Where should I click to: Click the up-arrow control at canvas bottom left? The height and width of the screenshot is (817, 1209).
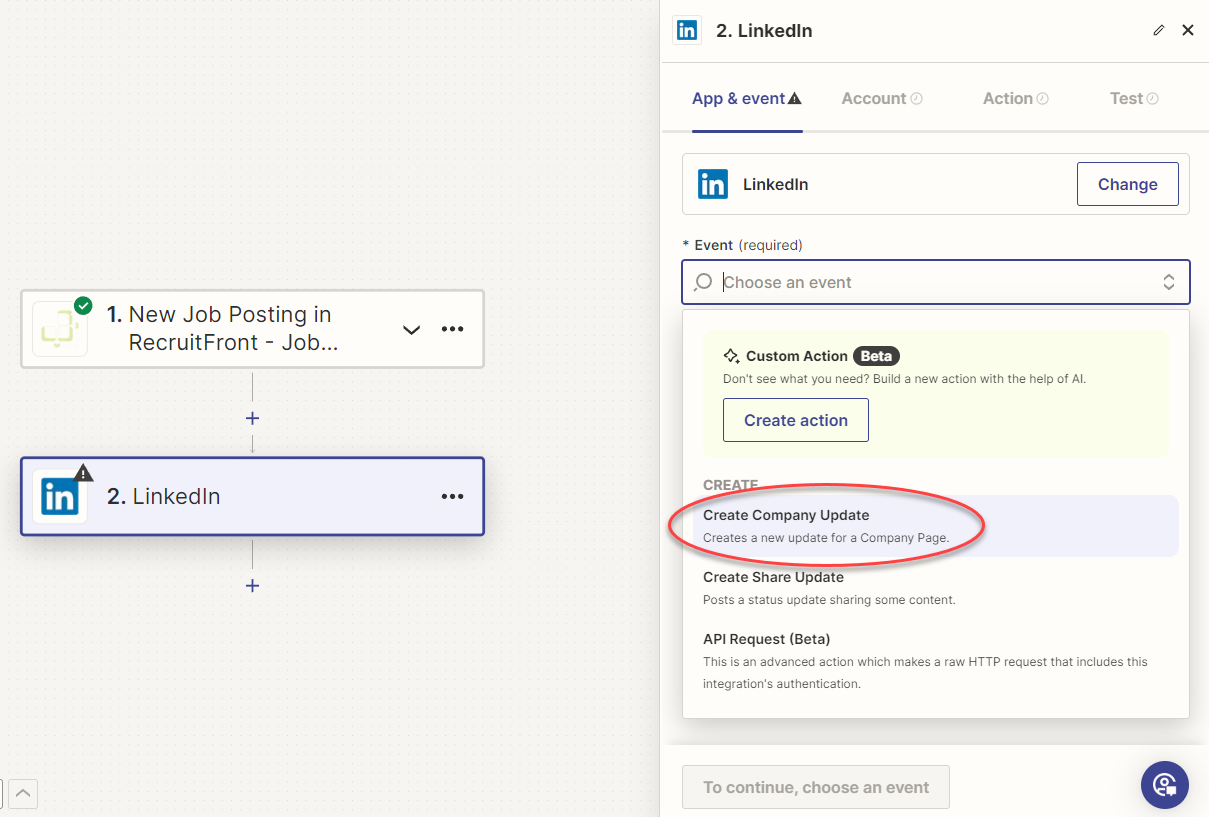23,793
